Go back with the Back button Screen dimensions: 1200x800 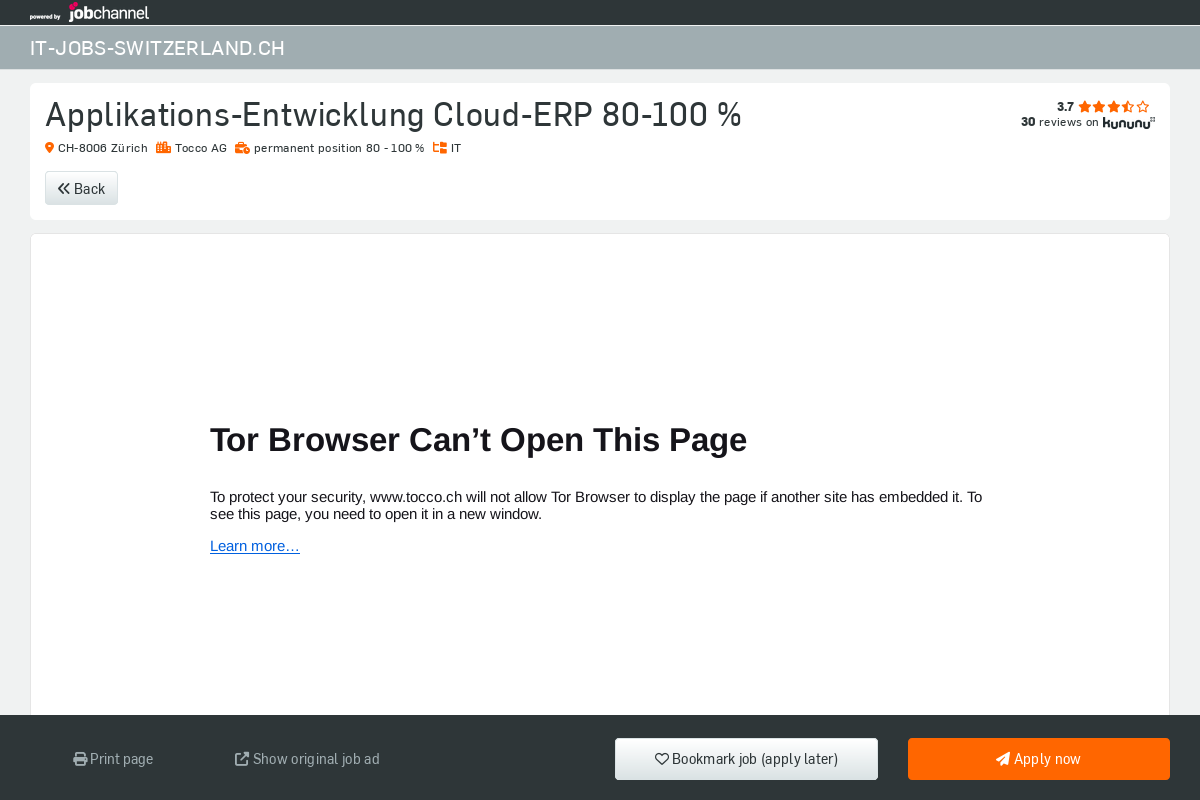click(81, 188)
